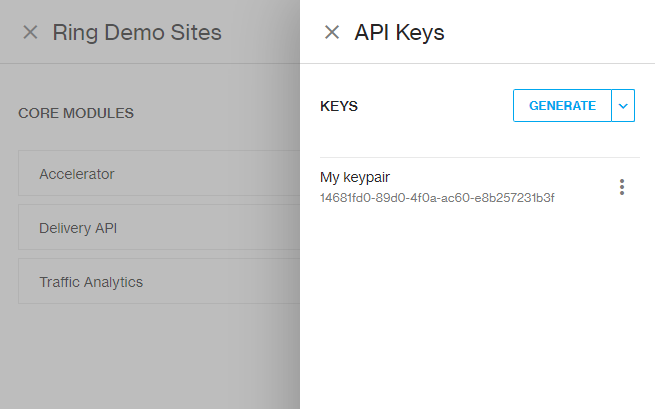Open the three-dot menu for My keypair
This screenshot has height=409, width=655.
pyautogui.click(x=622, y=187)
